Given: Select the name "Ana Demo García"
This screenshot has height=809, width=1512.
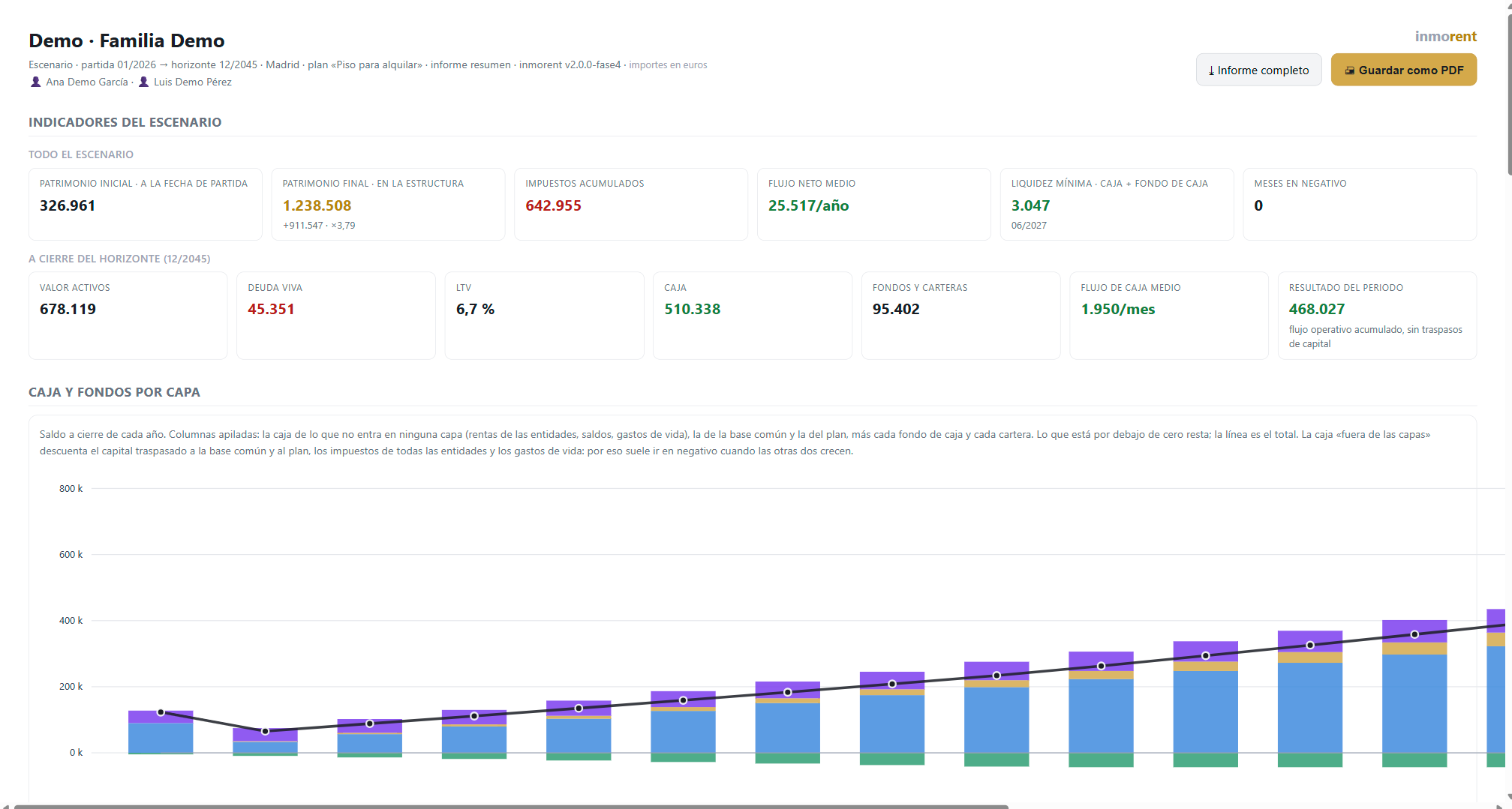Looking at the screenshot, I should click(87, 82).
